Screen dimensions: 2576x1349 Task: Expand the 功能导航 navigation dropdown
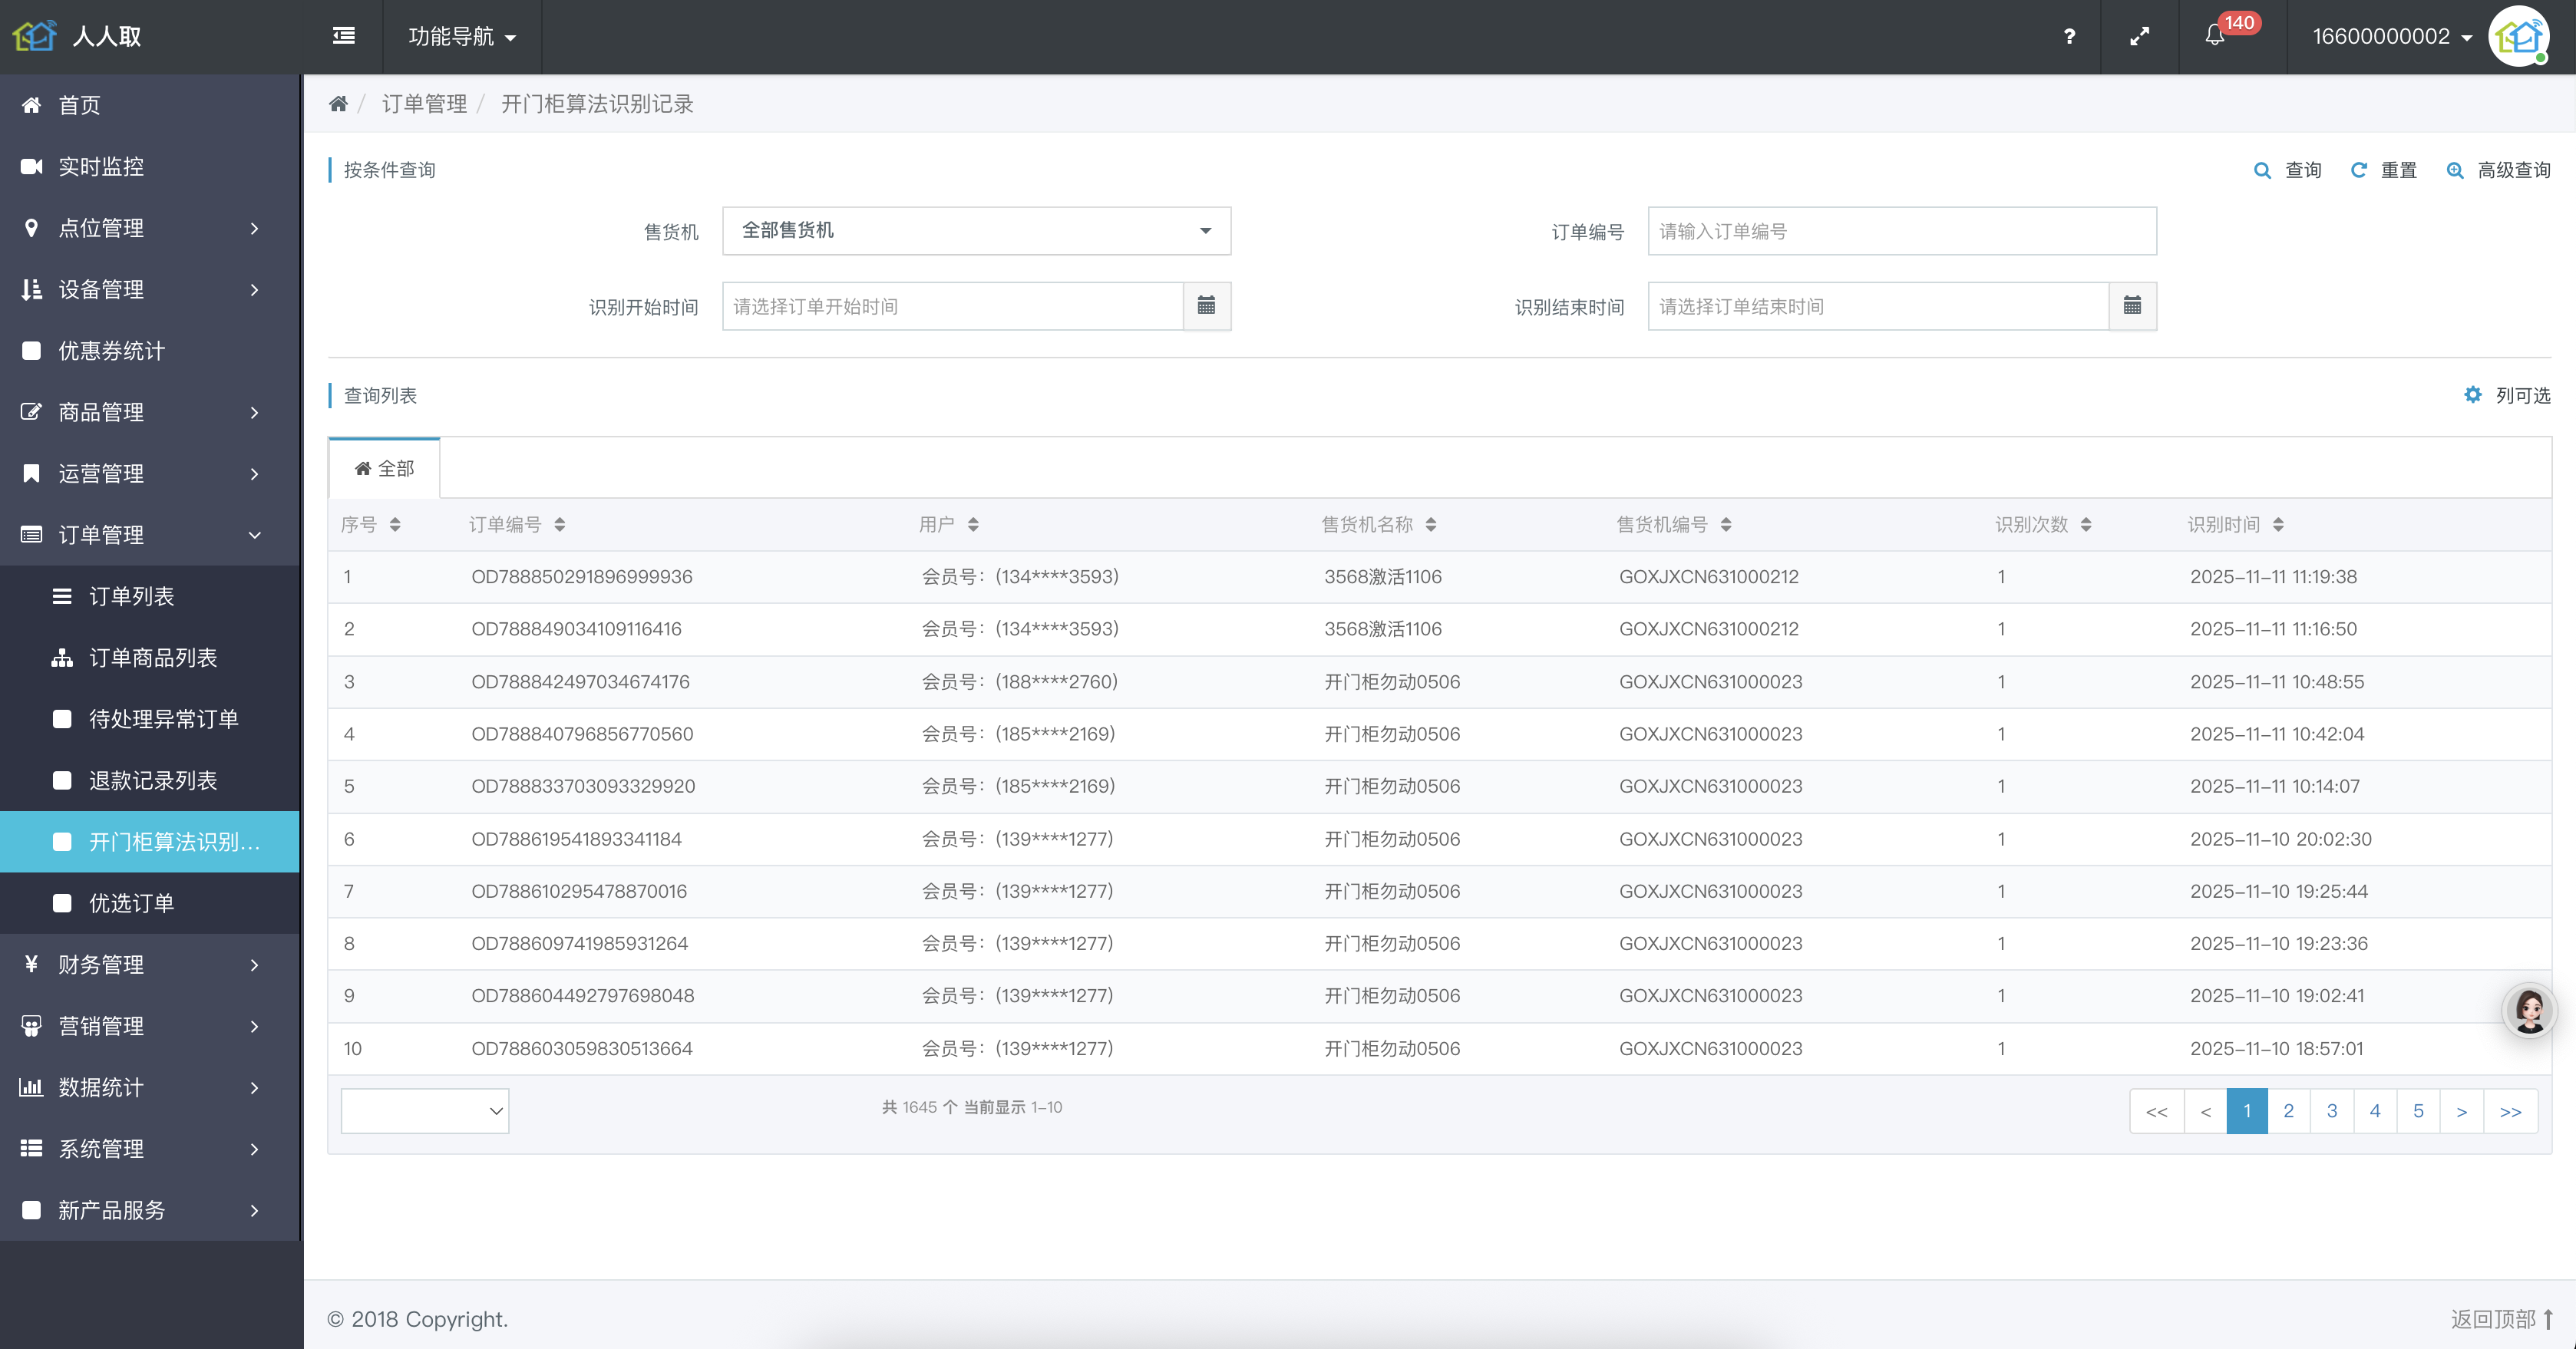[462, 36]
